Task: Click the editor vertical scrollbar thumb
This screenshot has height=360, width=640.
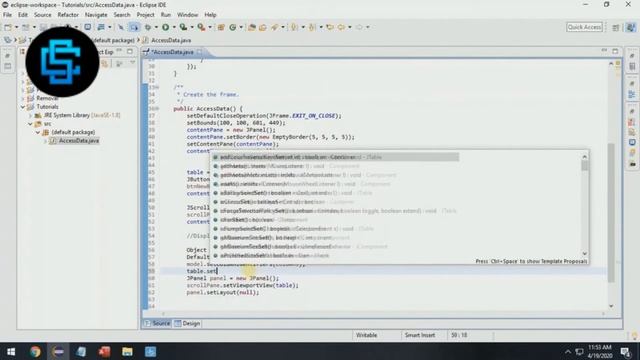Action: (611, 212)
